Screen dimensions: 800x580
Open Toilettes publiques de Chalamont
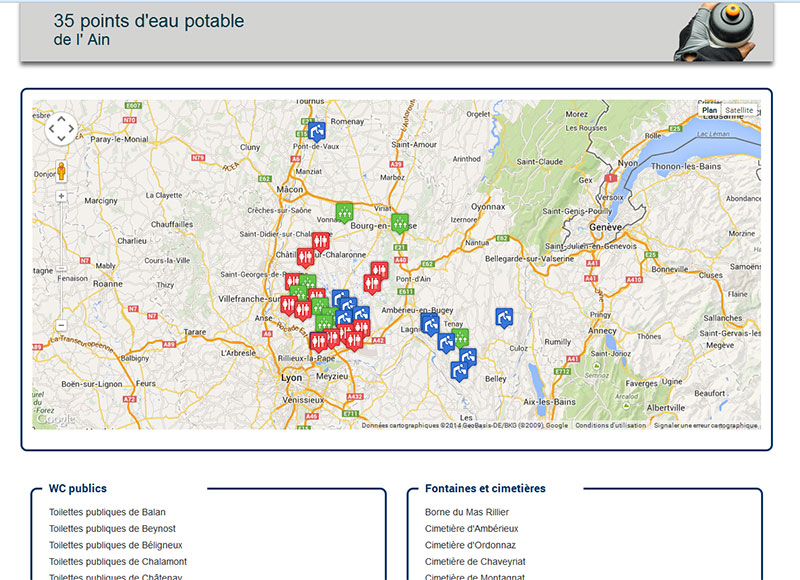pyautogui.click(x=118, y=561)
